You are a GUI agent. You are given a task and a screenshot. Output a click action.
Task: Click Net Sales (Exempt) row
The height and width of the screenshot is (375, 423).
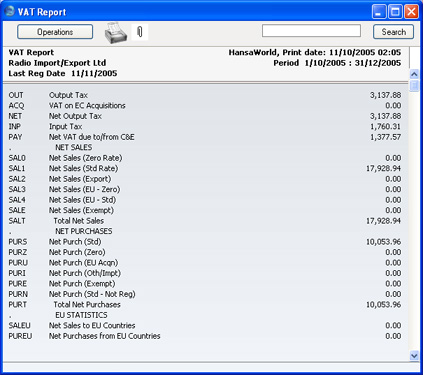tap(205, 210)
